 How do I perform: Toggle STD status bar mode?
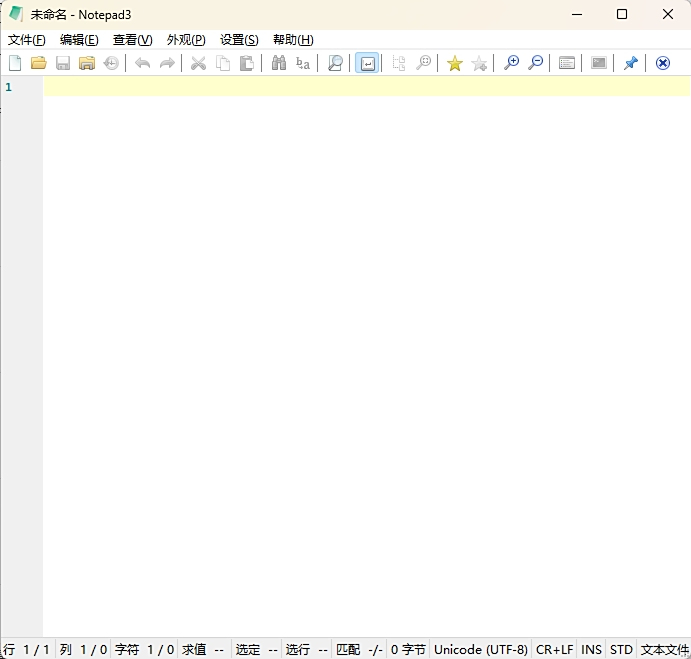point(621,649)
